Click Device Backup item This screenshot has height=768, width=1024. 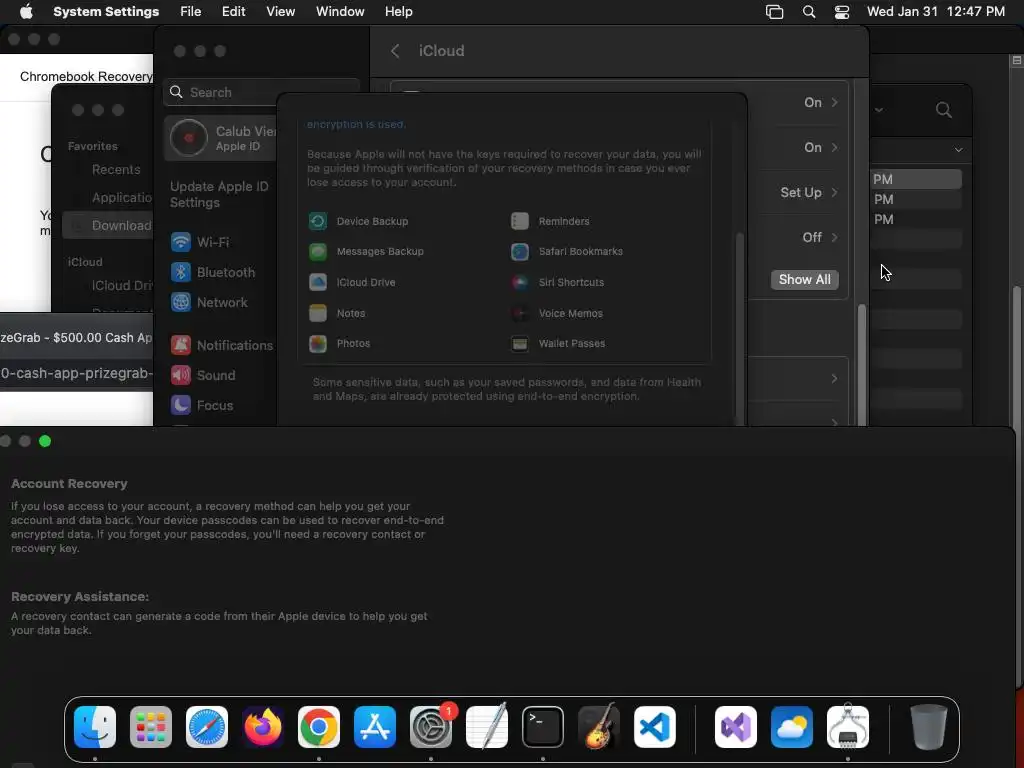click(359, 221)
